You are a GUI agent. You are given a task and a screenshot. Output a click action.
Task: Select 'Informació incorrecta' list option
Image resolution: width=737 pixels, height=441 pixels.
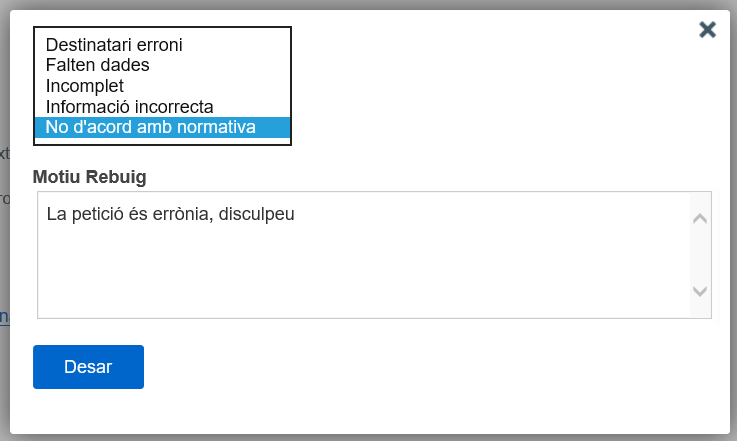129,107
